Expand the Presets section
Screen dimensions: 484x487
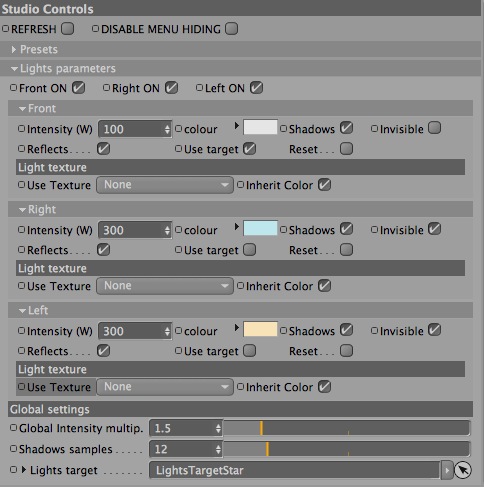point(14,50)
